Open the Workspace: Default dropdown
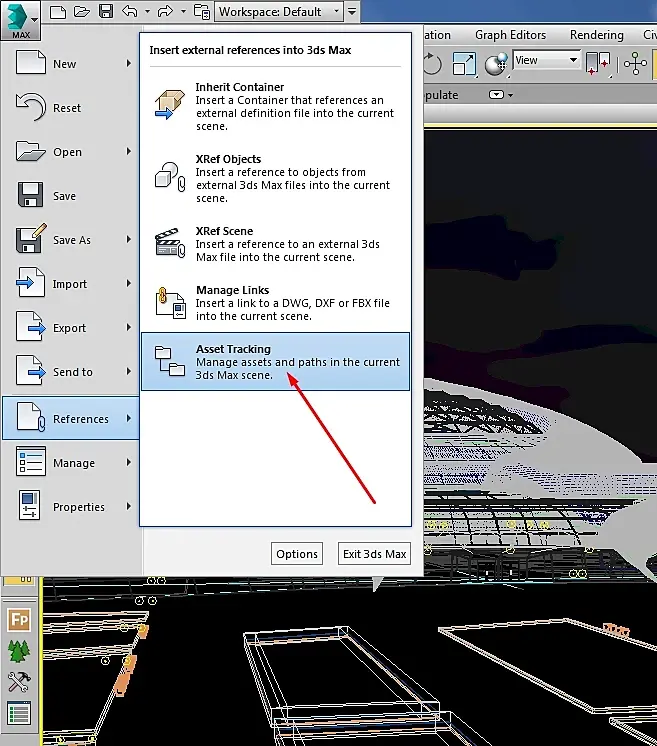Viewport: 657px width, 746px height. point(279,11)
